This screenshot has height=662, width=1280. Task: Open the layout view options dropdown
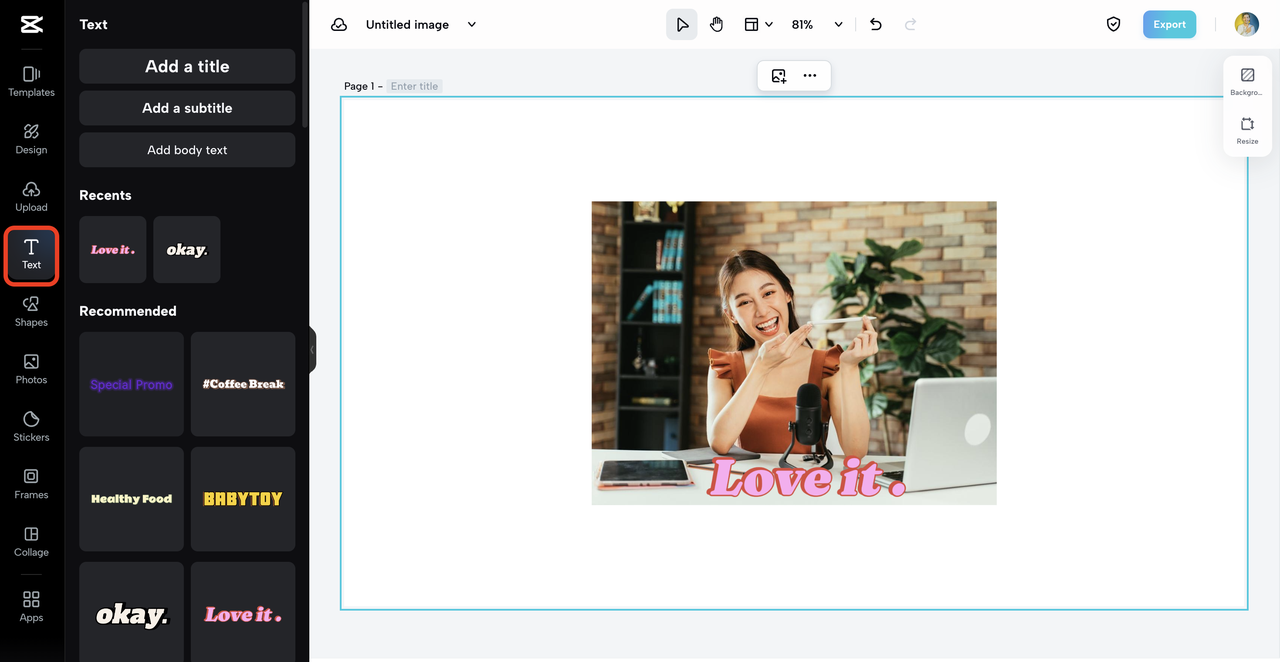coord(758,25)
